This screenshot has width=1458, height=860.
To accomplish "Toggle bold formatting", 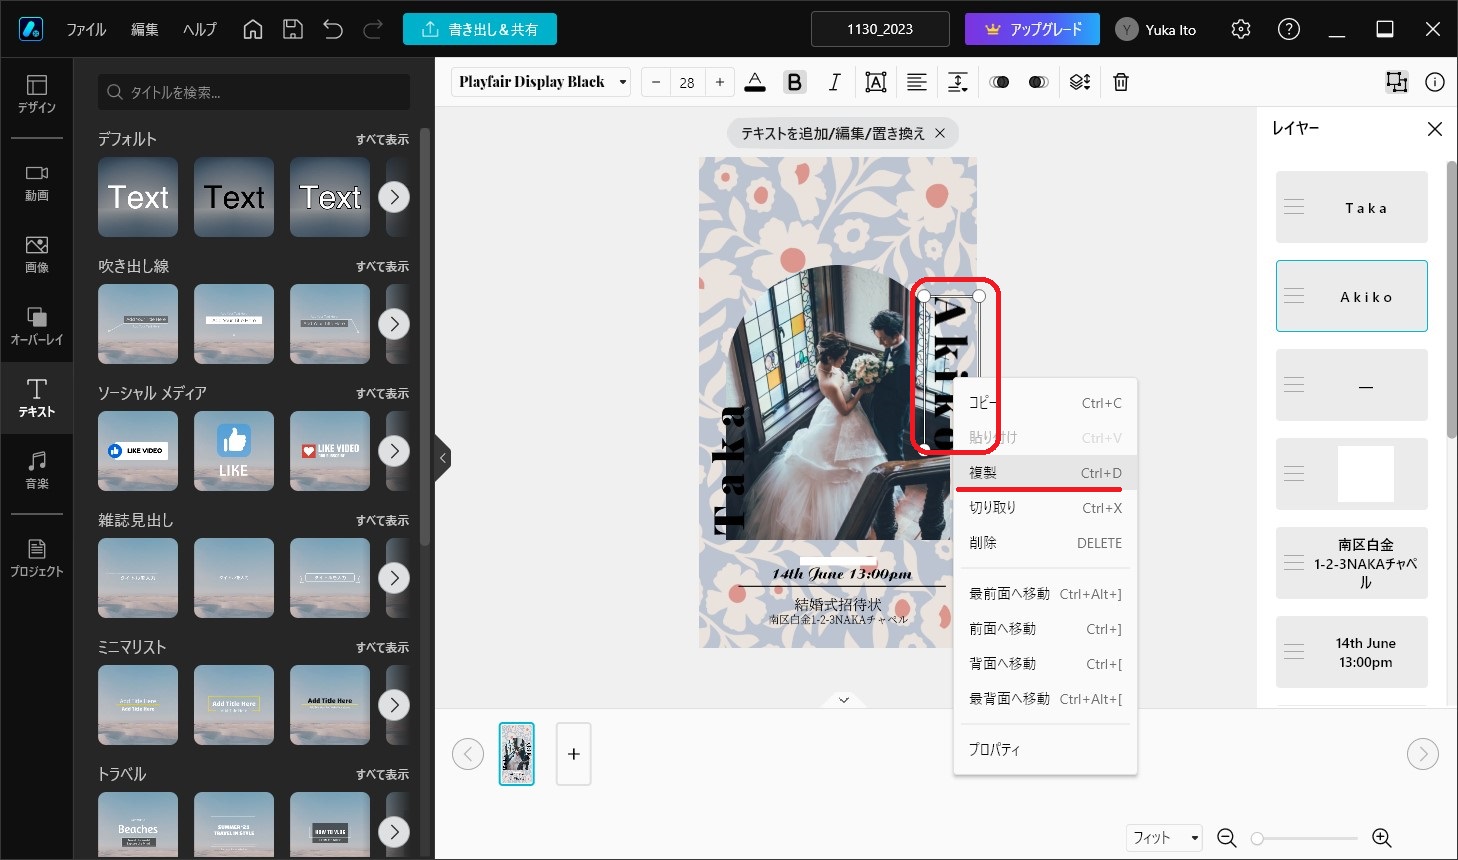I will [x=795, y=82].
